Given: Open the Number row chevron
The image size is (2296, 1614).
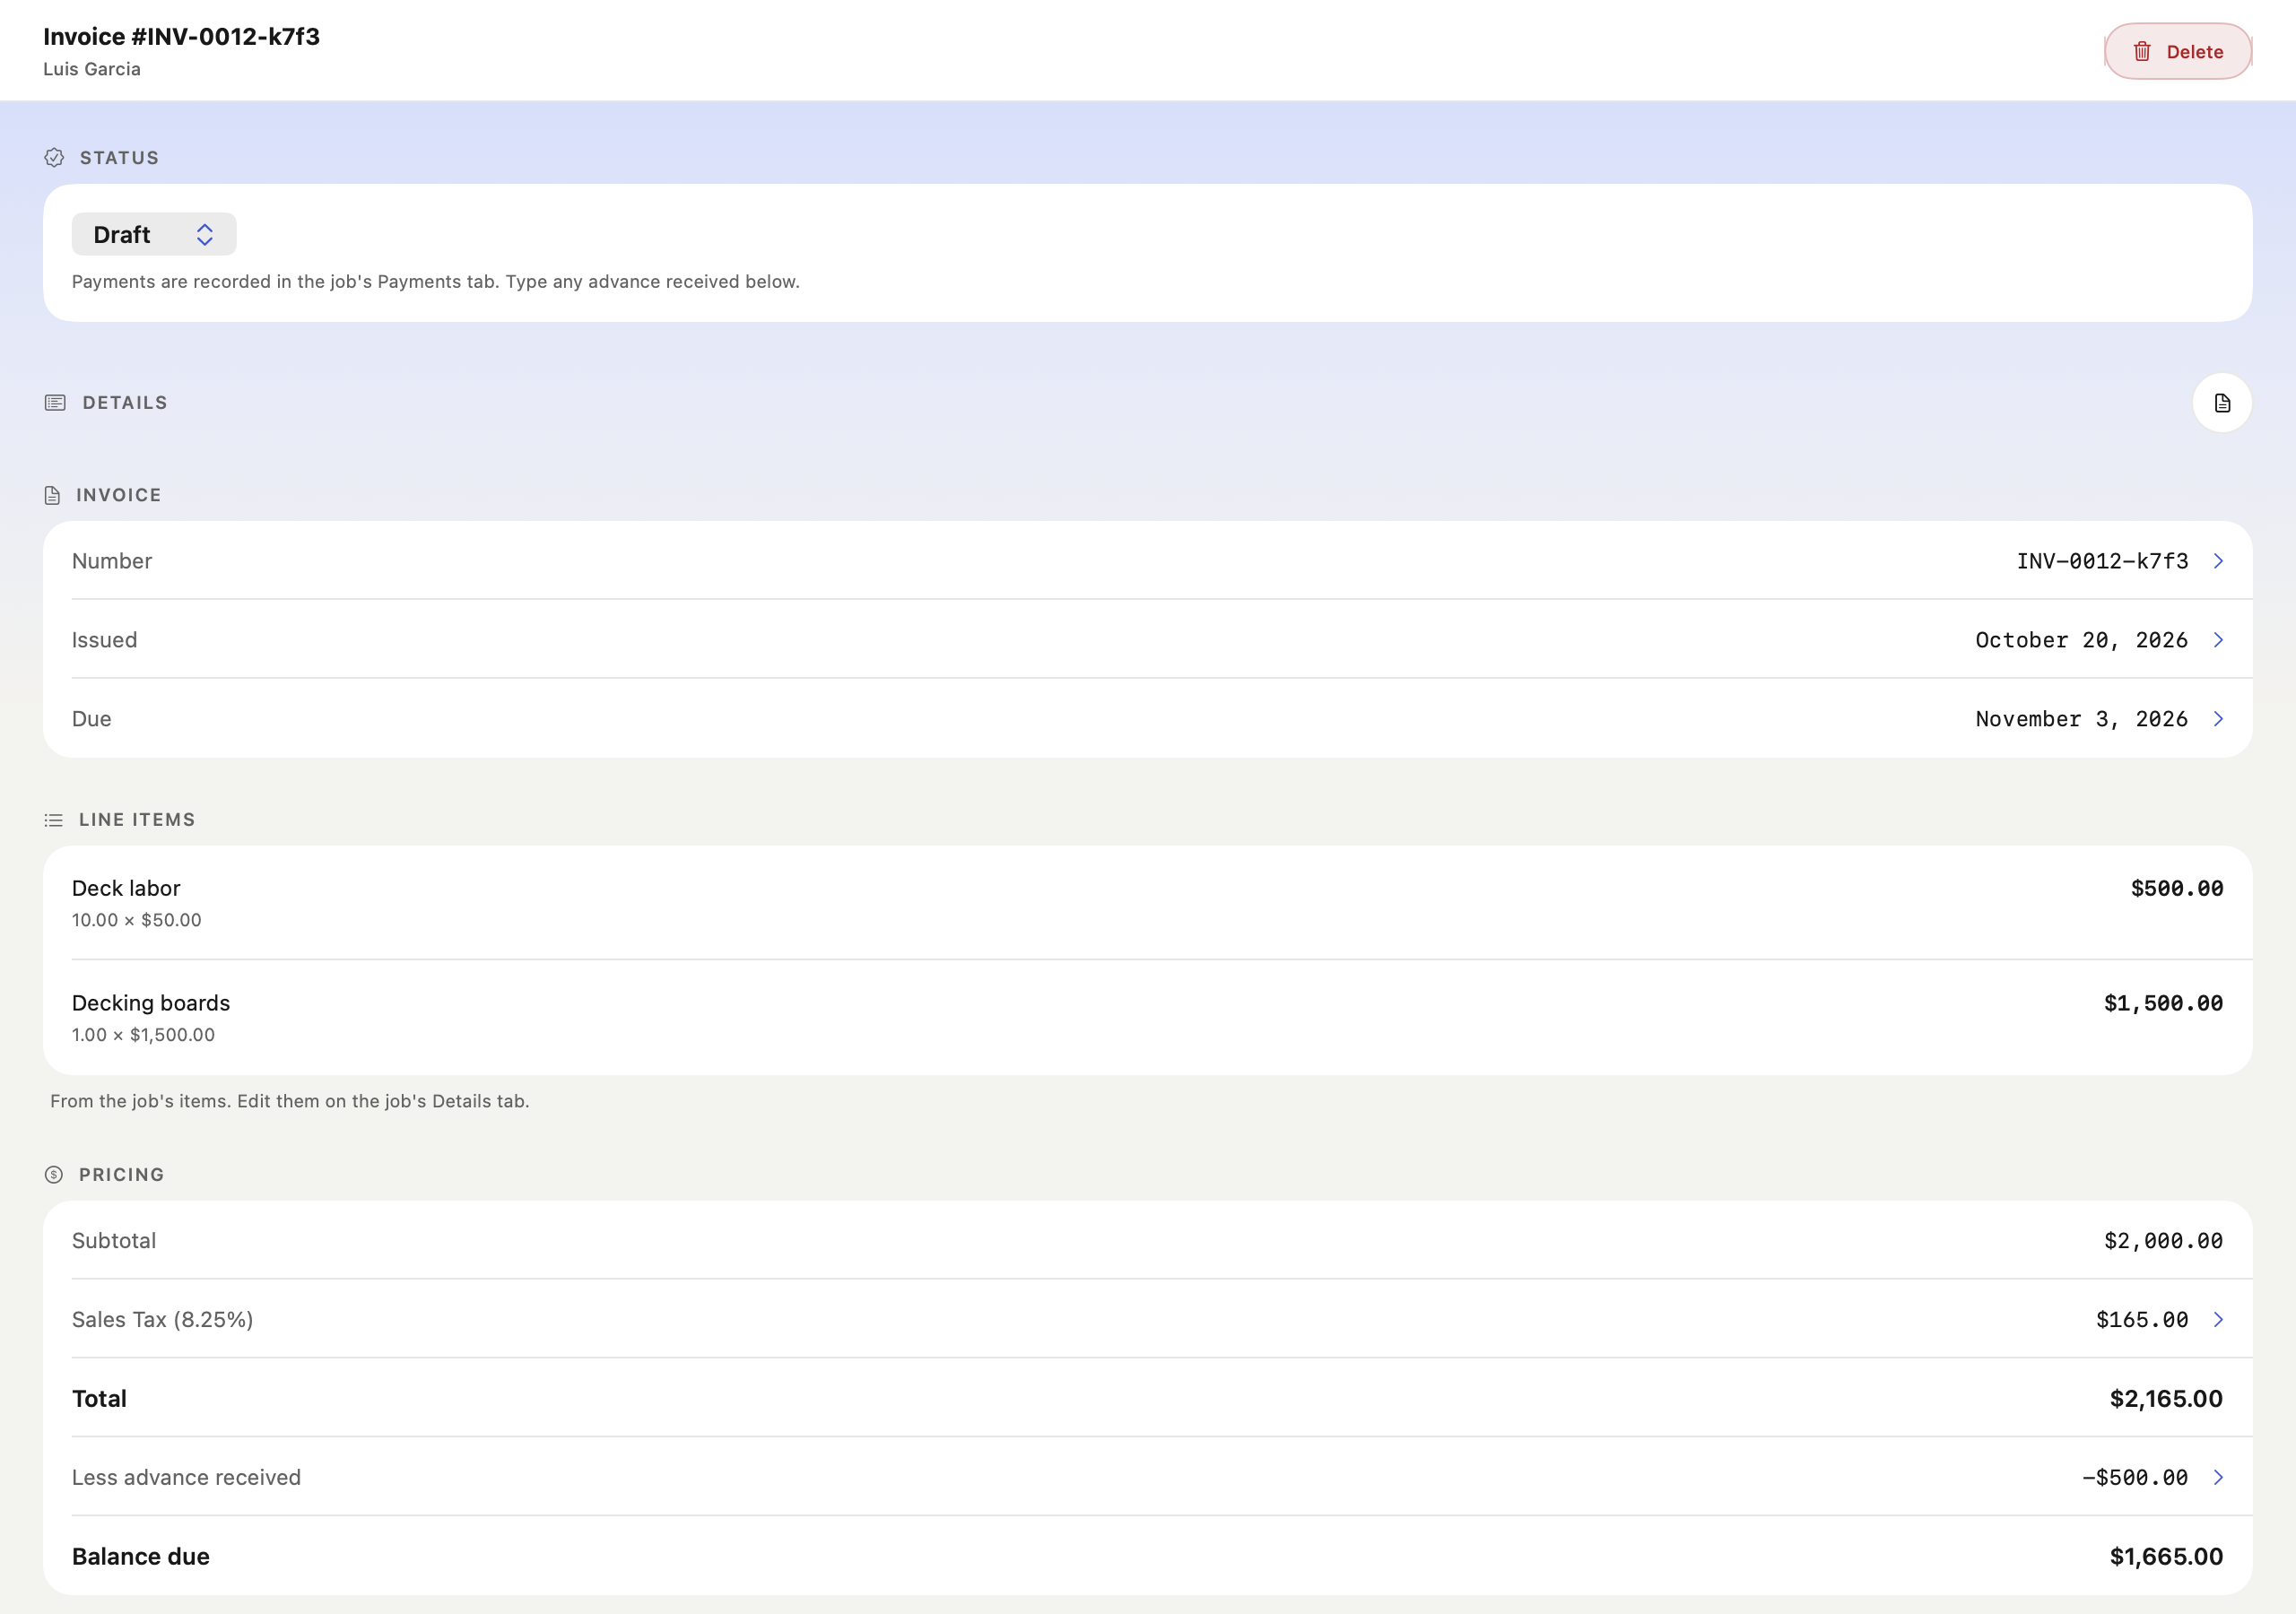Looking at the screenshot, I should coord(2218,561).
